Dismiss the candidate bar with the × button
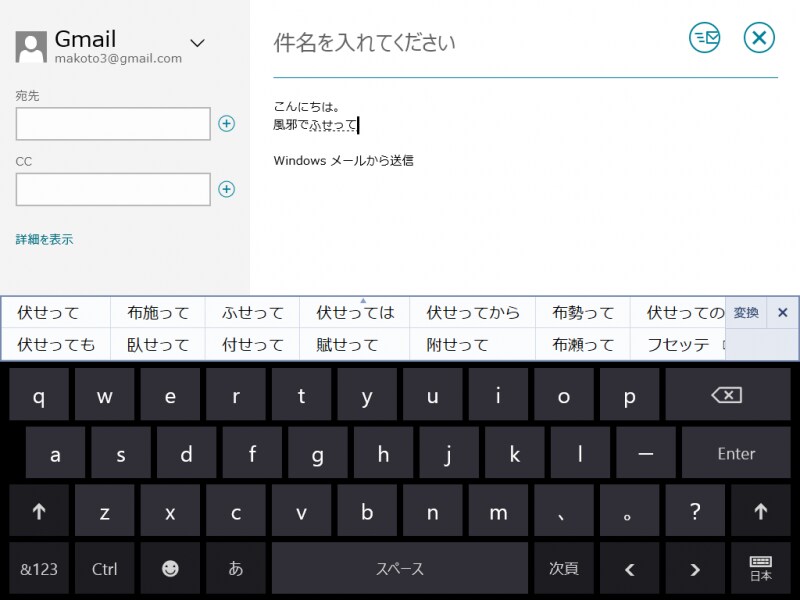 (x=783, y=312)
